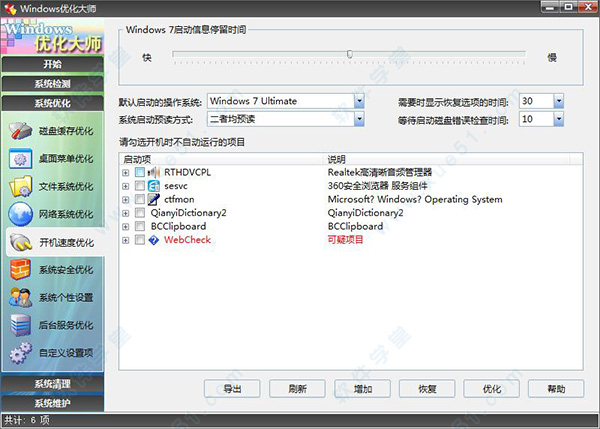The image size is (600, 429).
Task: Click the 导出 export button
Action: click(232, 389)
